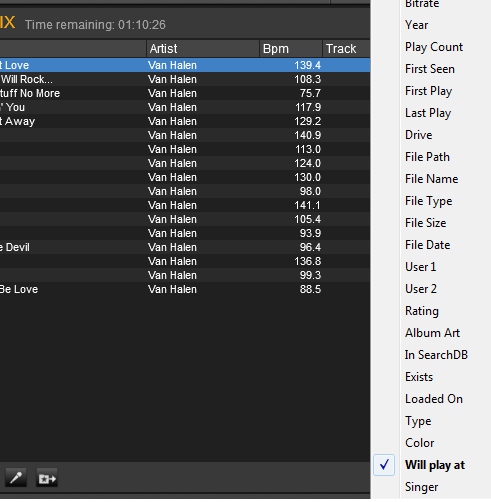Select the 'Away' track at 129.2 Bpm

185,121
